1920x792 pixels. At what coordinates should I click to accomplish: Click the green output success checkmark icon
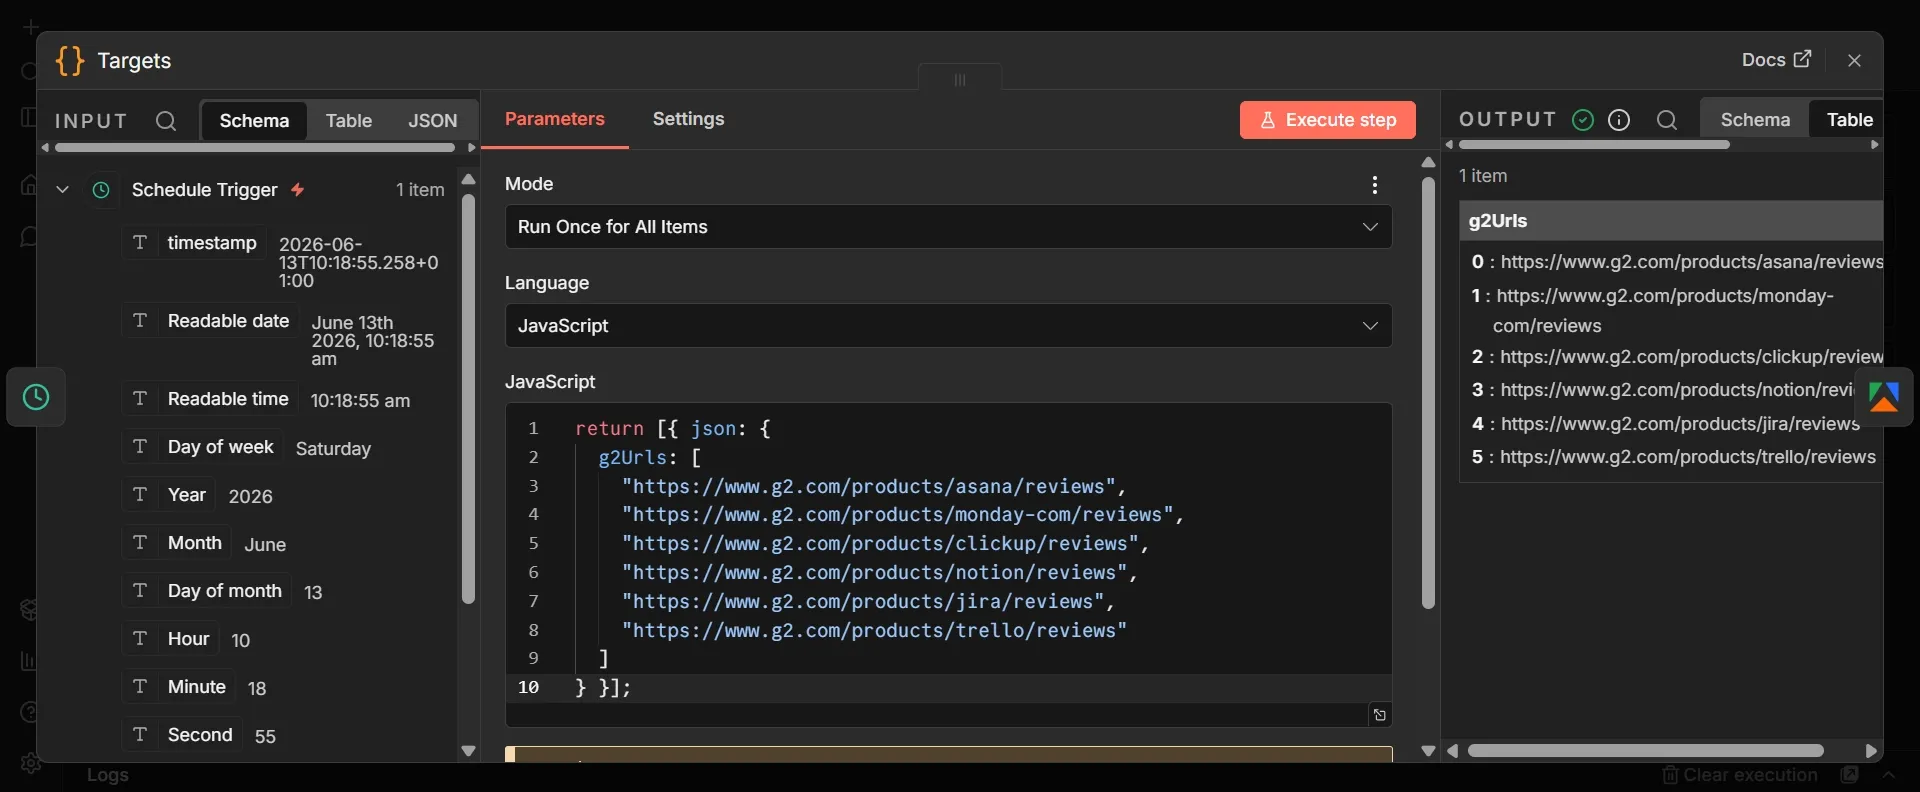click(1583, 120)
